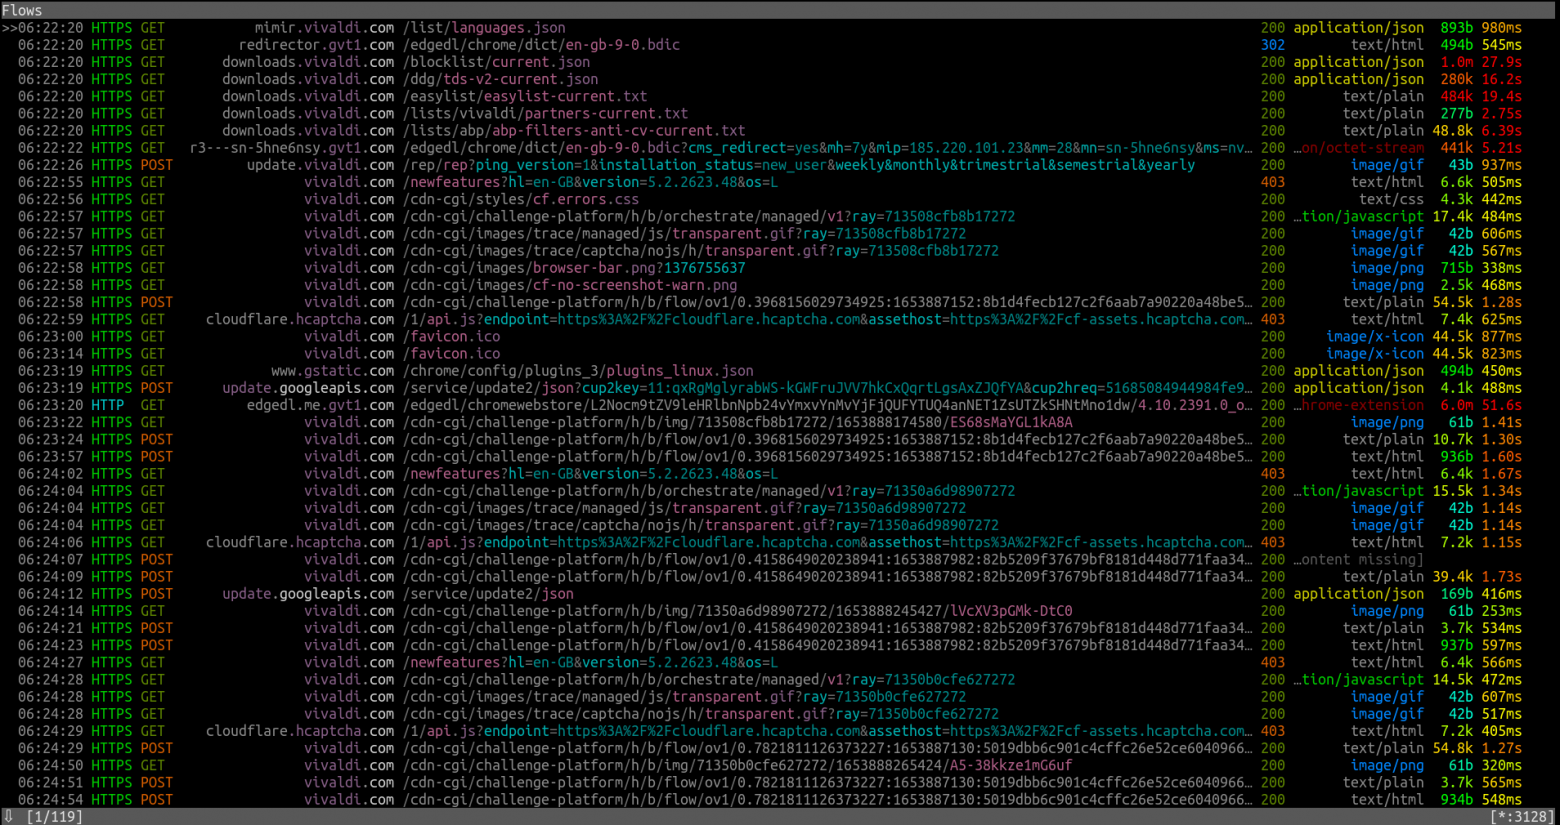The height and width of the screenshot is (825, 1560).
Task: Select the mimir.vivaldi.com languages.json flow
Action: [x=780, y=28]
